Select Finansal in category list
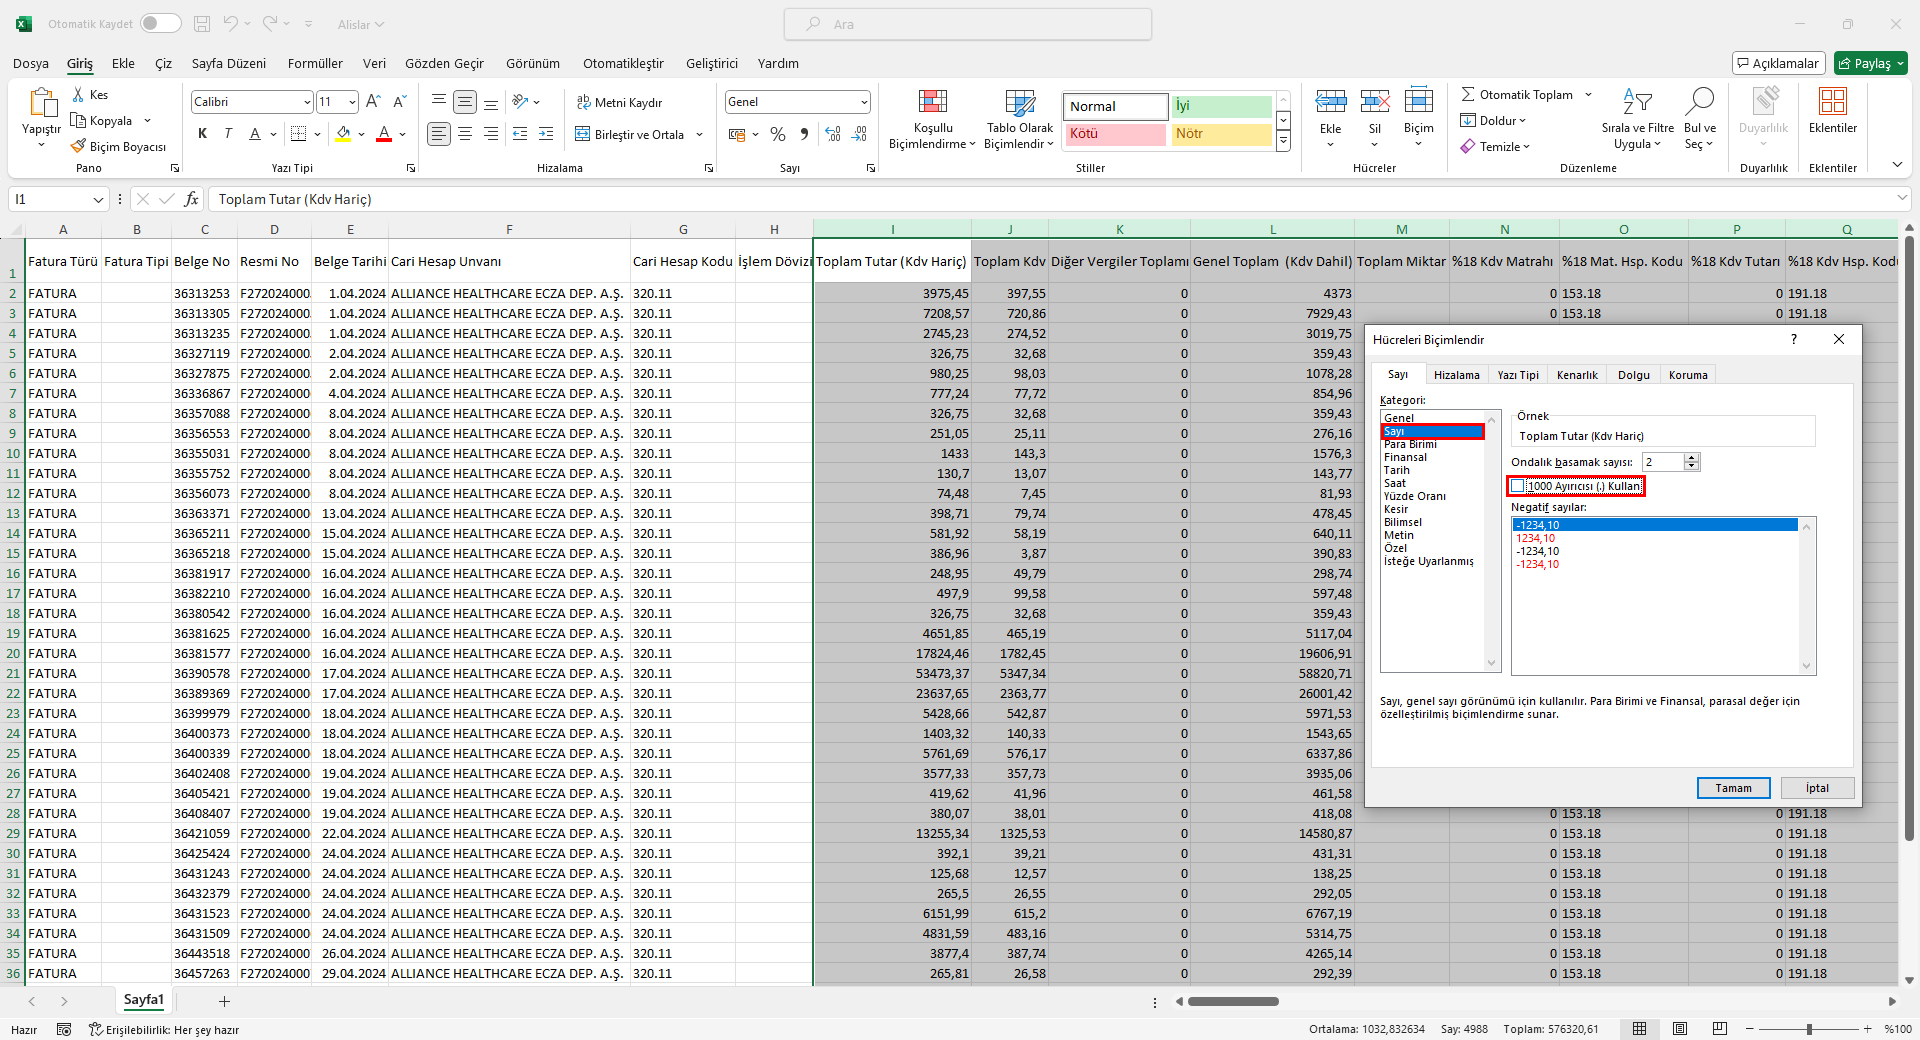The height and width of the screenshot is (1040, 1920). 1405,457
